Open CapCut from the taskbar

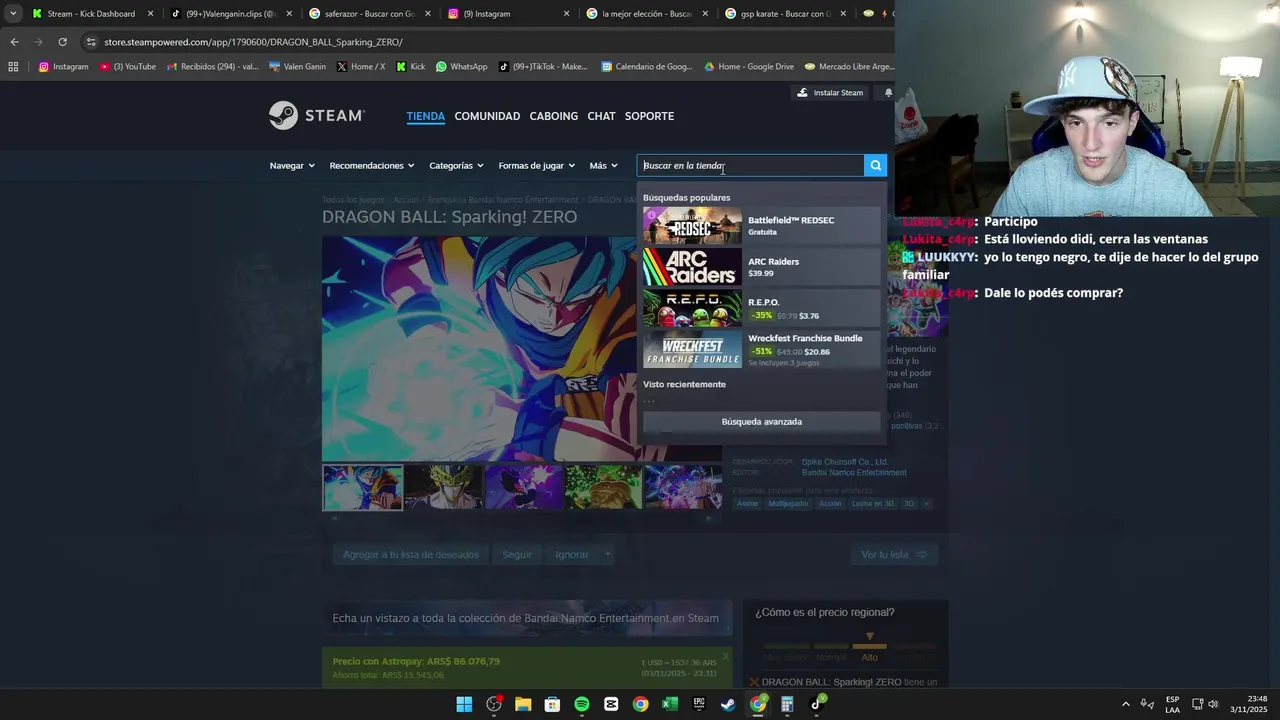[611, 704]
